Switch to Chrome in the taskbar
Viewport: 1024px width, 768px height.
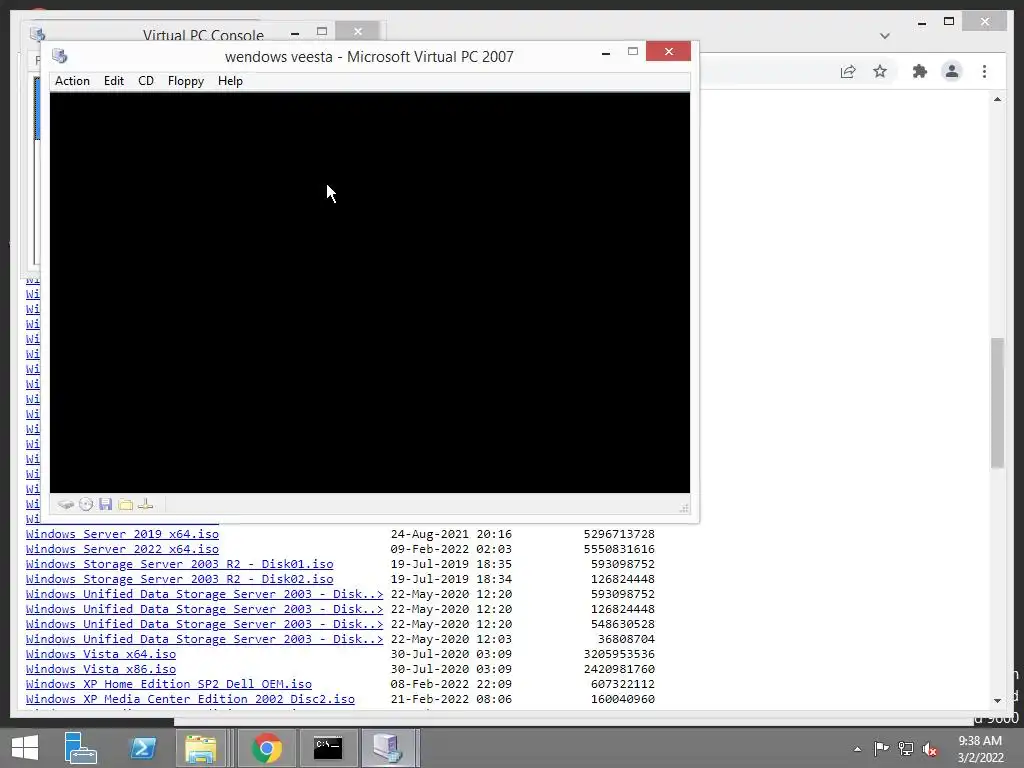(266, 748)
